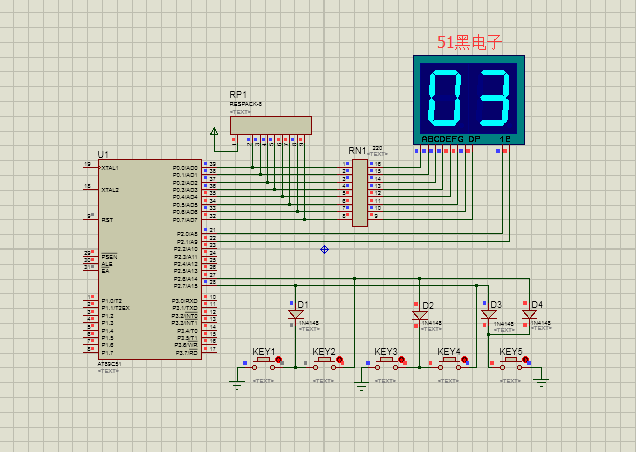Click the XTAL1 pin label on U1
636x452 pixels.
click(110, 168)
